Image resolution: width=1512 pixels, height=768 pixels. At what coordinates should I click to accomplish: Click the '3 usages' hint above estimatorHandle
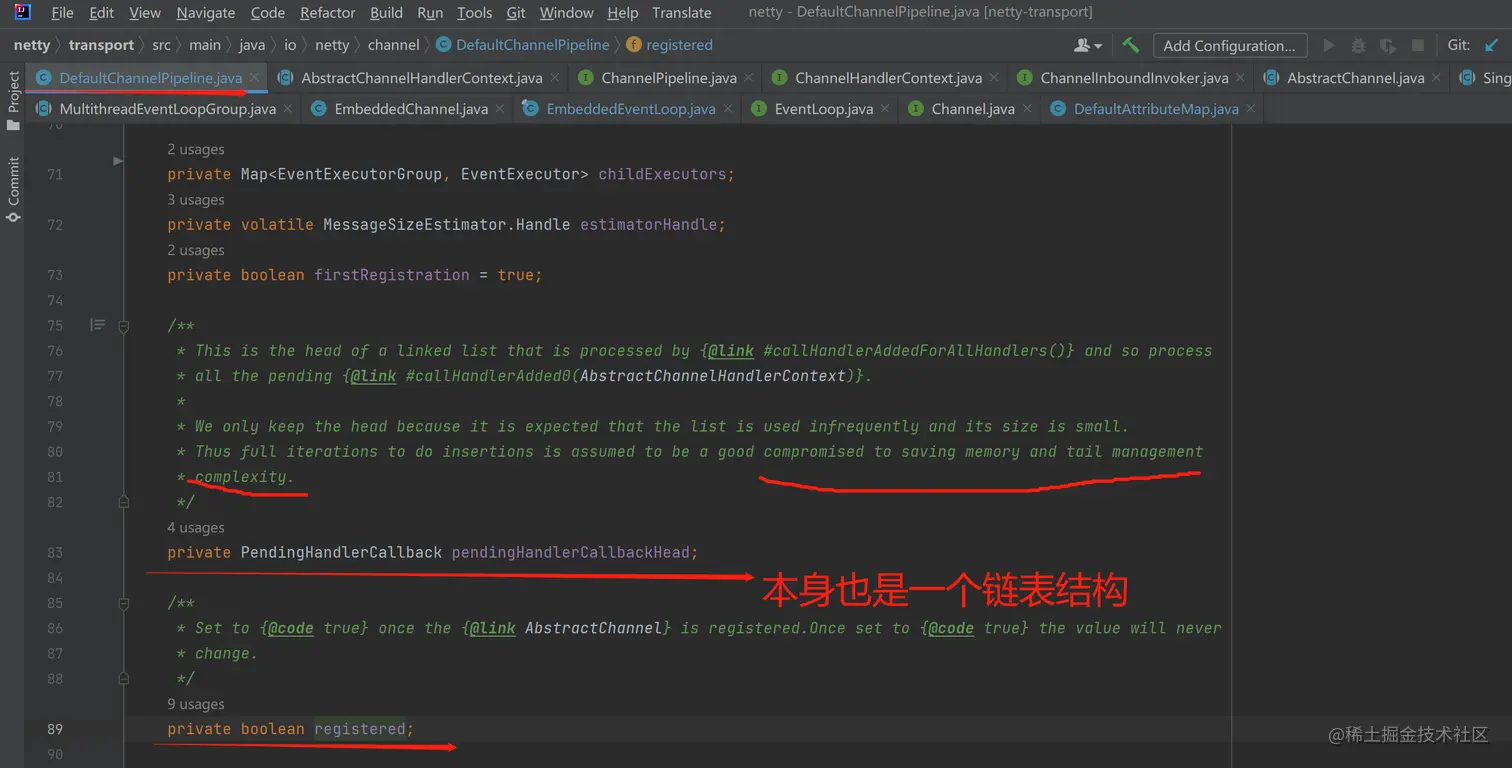tap(196, 200)
